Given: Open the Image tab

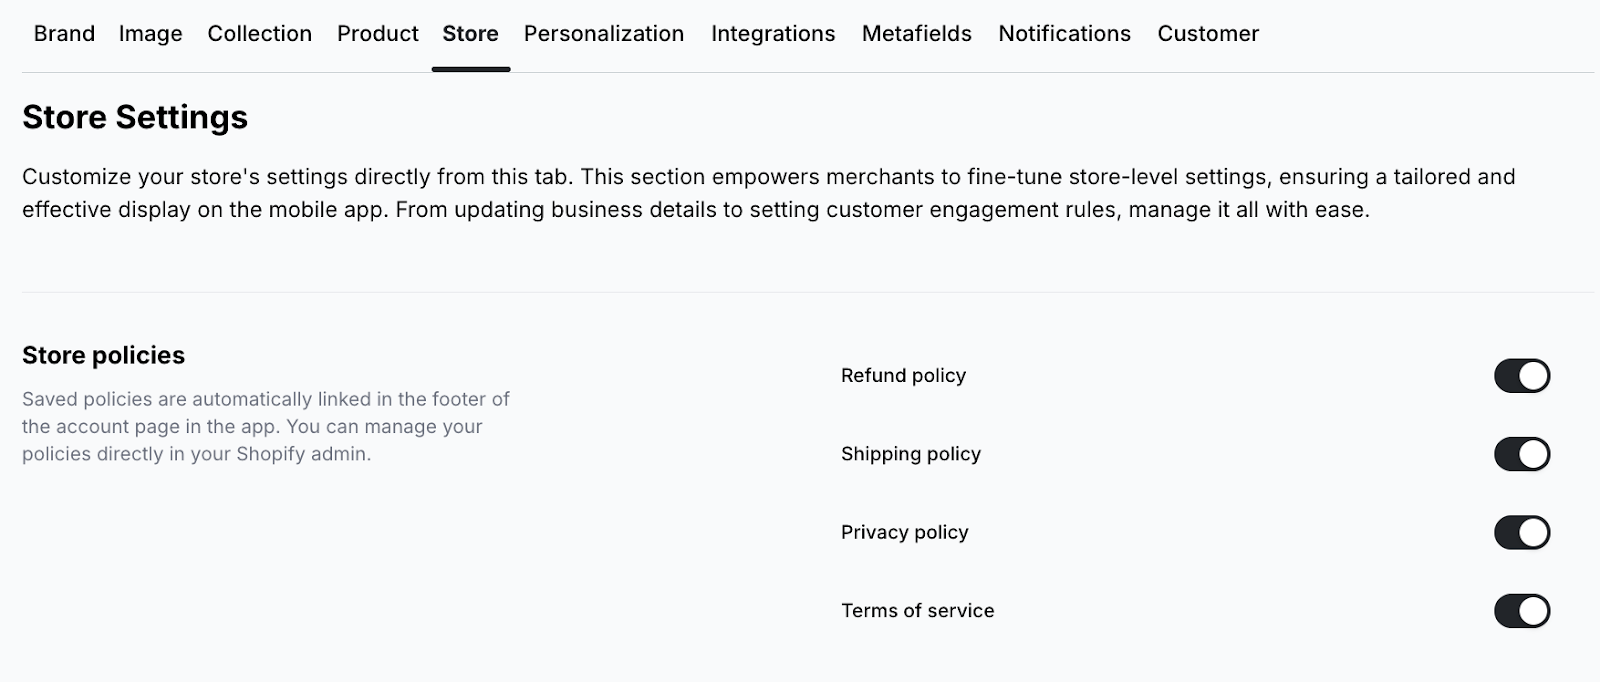Looking at the screenshot, I should [150, 34].
